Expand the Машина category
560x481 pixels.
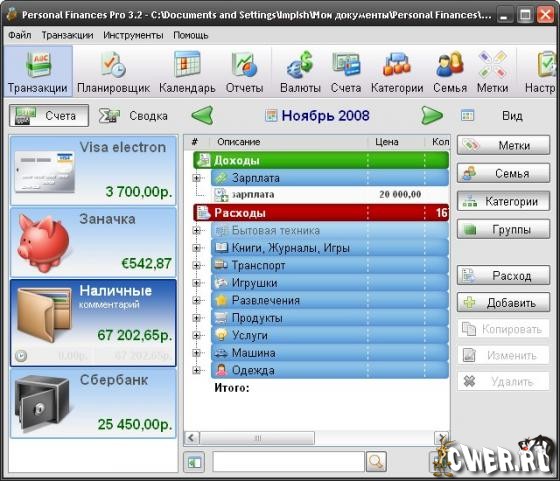tap(196, 352)
